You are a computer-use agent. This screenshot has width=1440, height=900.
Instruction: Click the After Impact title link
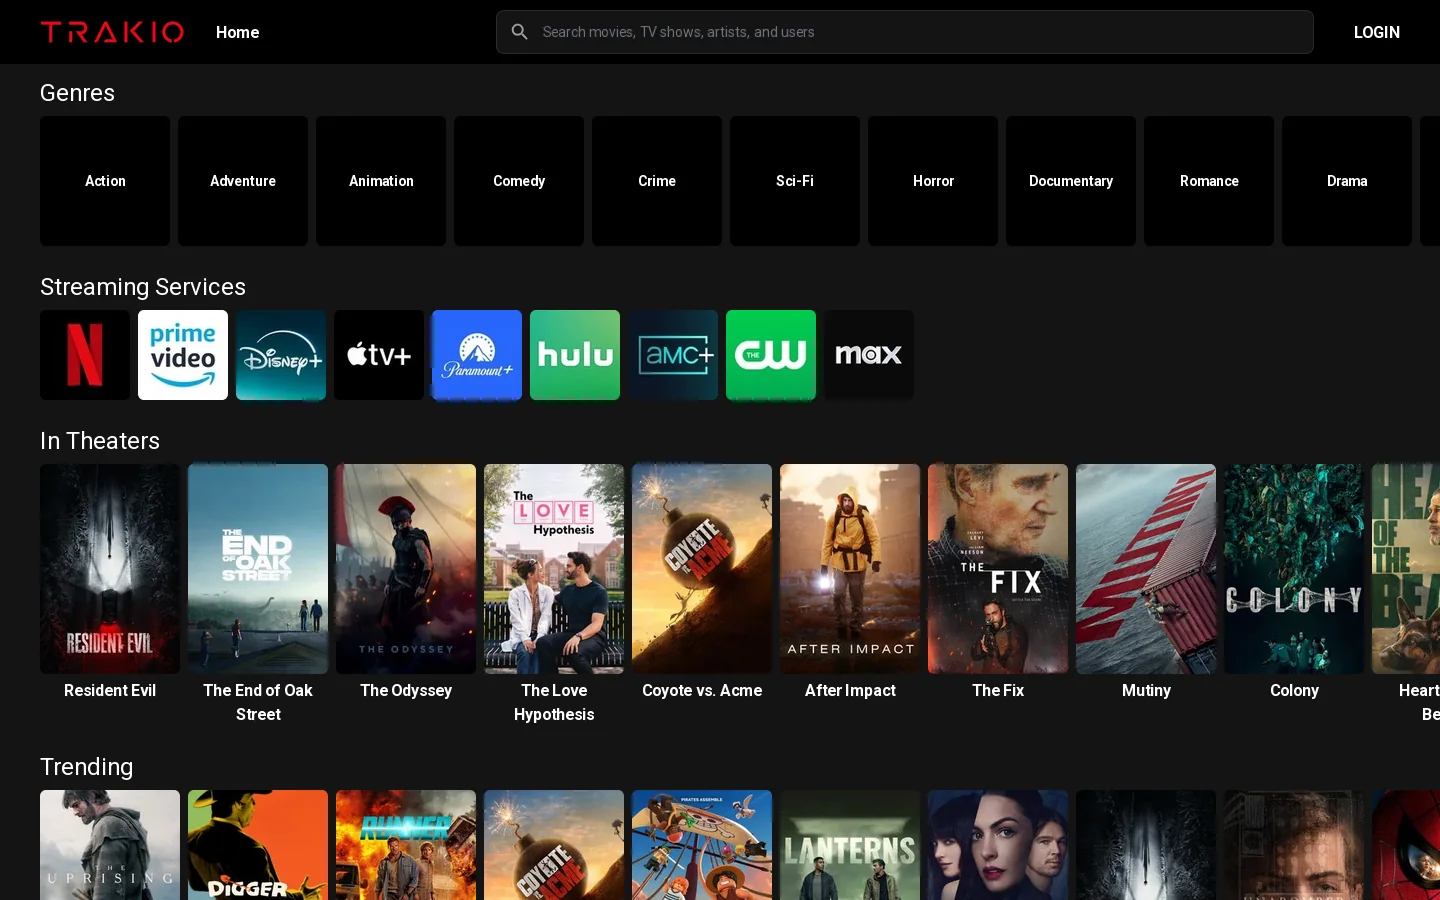(850, 690)
